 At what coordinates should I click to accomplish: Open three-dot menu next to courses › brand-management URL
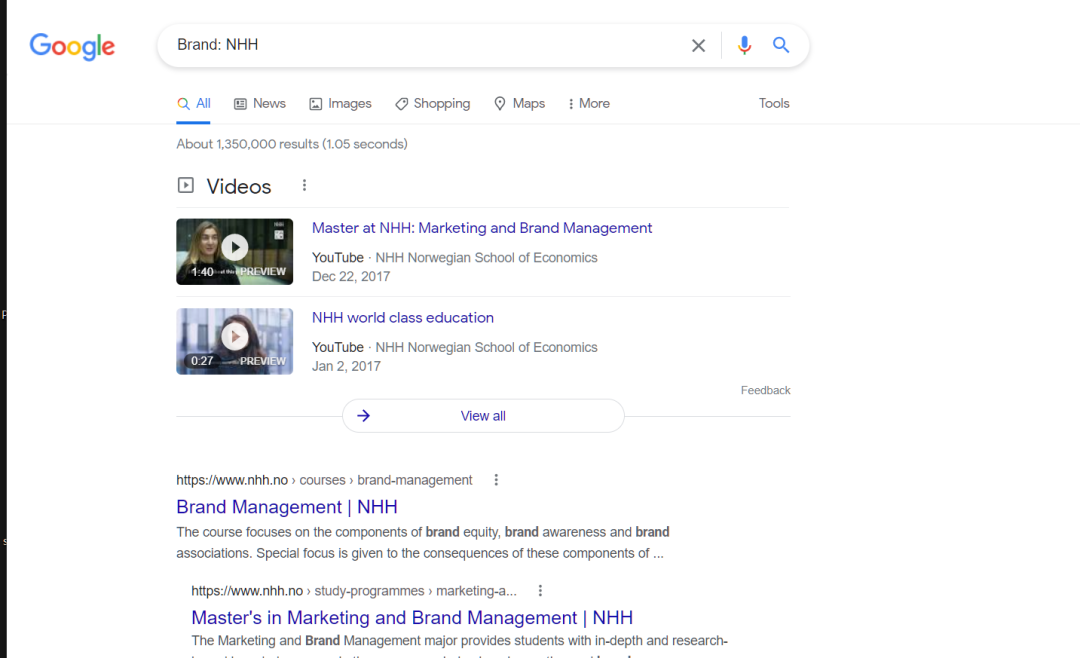(496, 480)
